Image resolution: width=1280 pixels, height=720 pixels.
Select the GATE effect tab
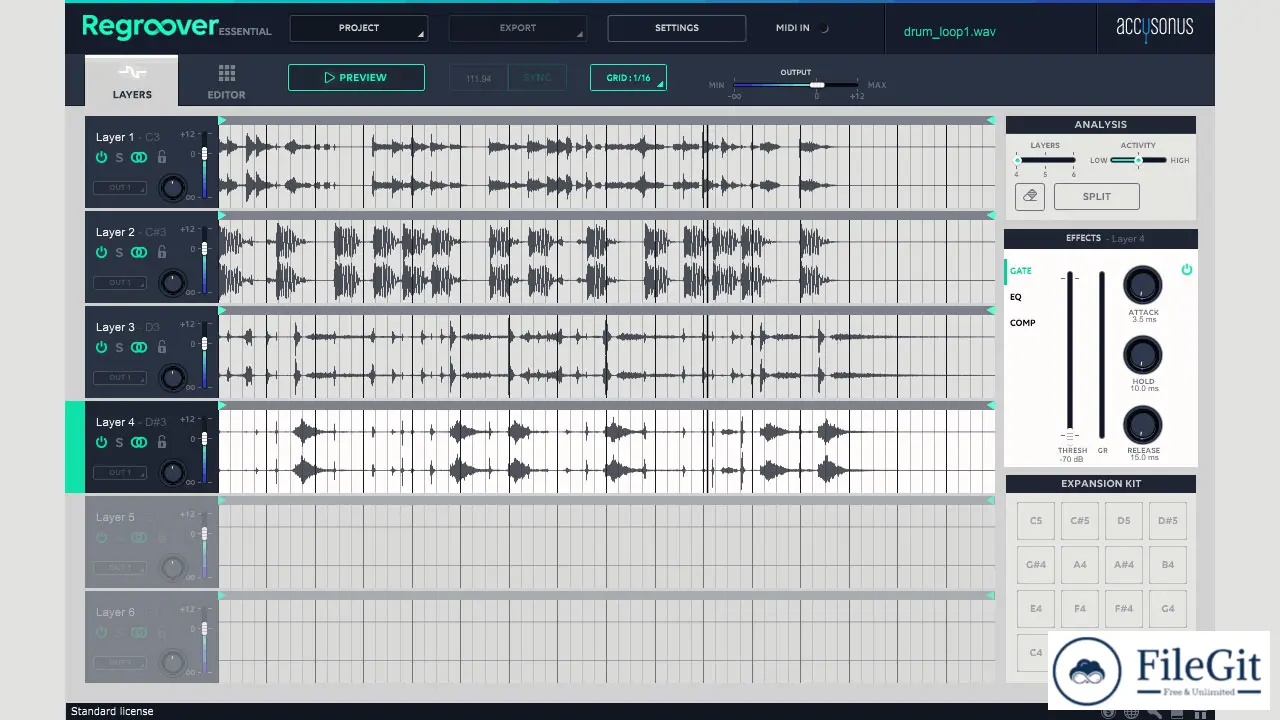pos(1020,271)
